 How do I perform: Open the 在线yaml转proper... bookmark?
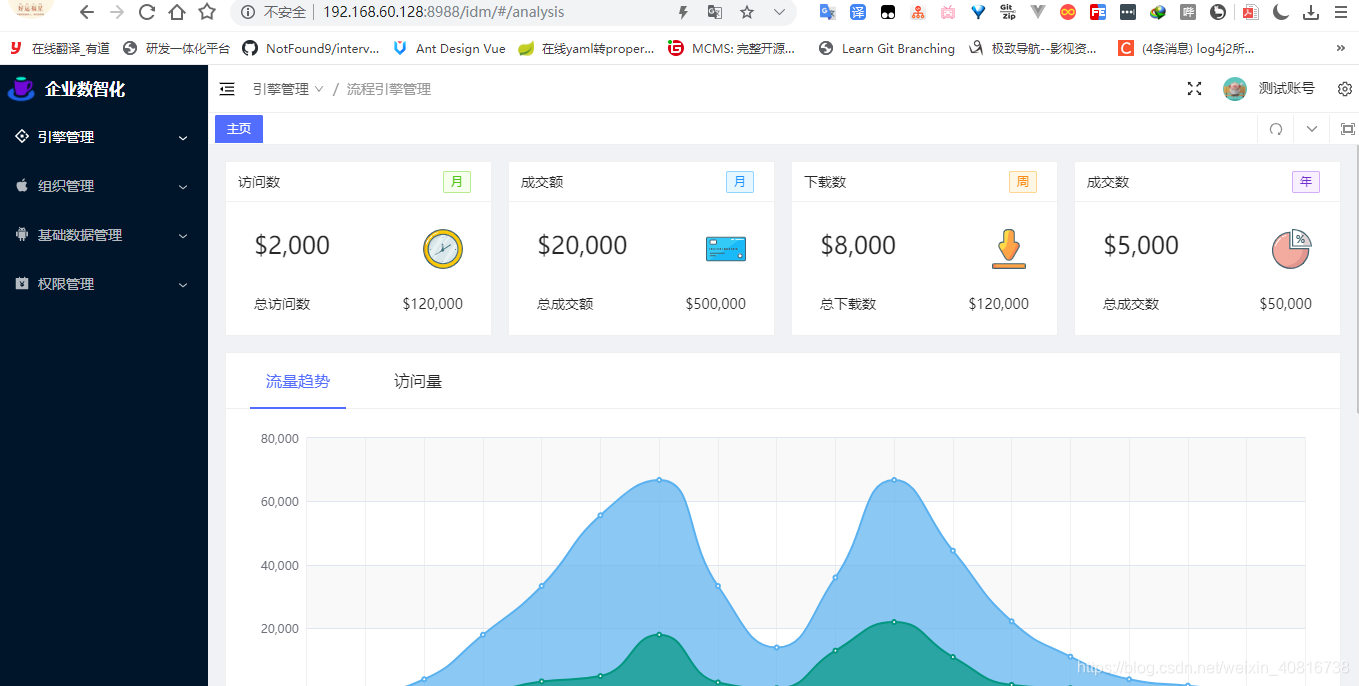(x=586, y=48)
